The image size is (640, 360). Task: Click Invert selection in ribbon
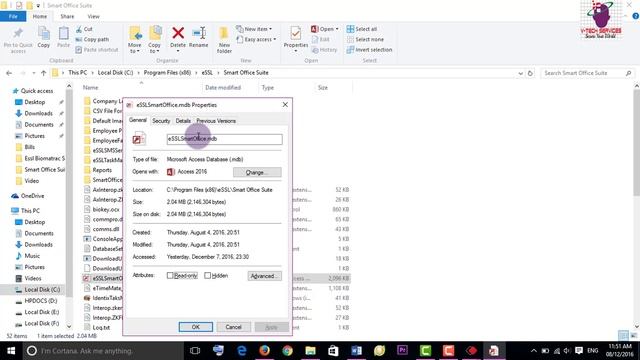(369, 50)
